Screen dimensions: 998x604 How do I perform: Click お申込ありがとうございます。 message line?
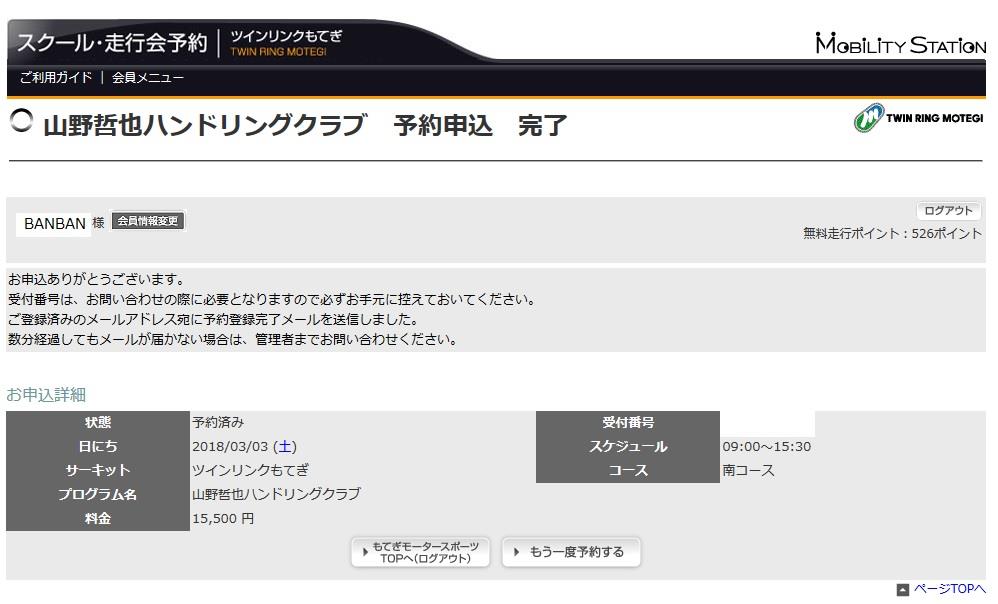coord(97,279)
